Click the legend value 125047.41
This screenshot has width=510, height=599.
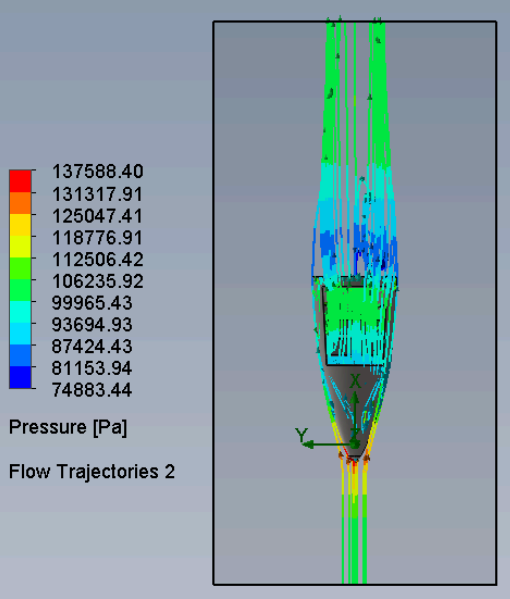97,216
